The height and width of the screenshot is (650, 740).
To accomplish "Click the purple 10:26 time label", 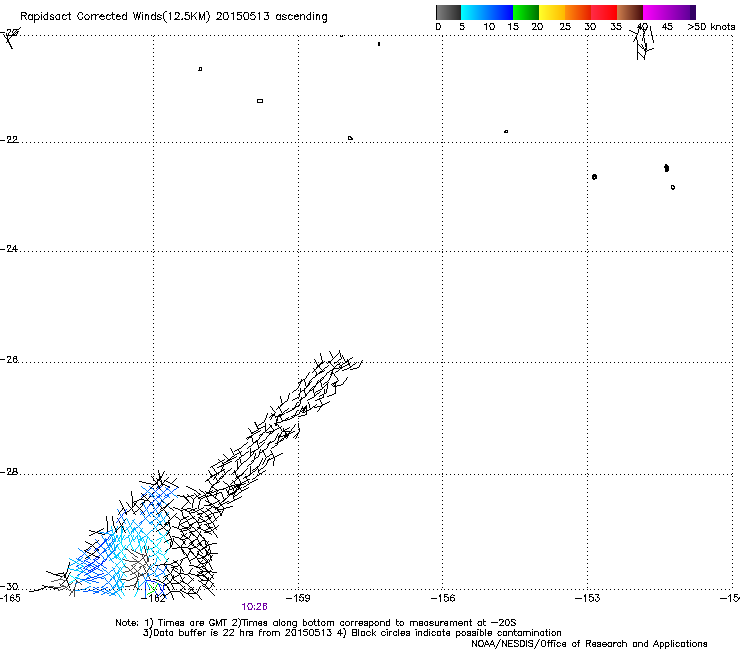I will (254, 607).
